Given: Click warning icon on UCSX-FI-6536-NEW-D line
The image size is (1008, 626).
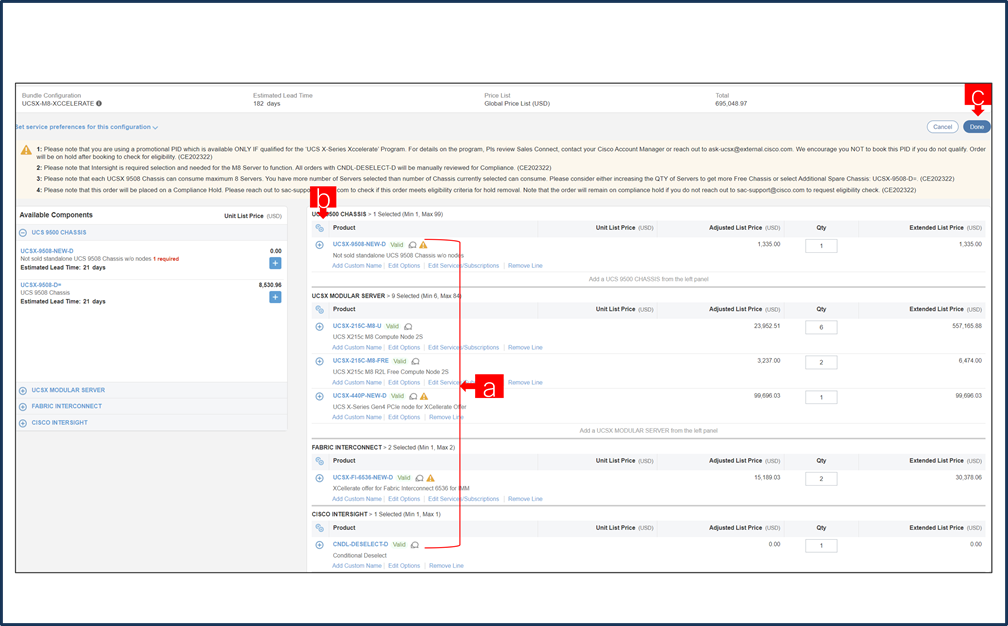Looking at the screenshot, I should 430,478.
